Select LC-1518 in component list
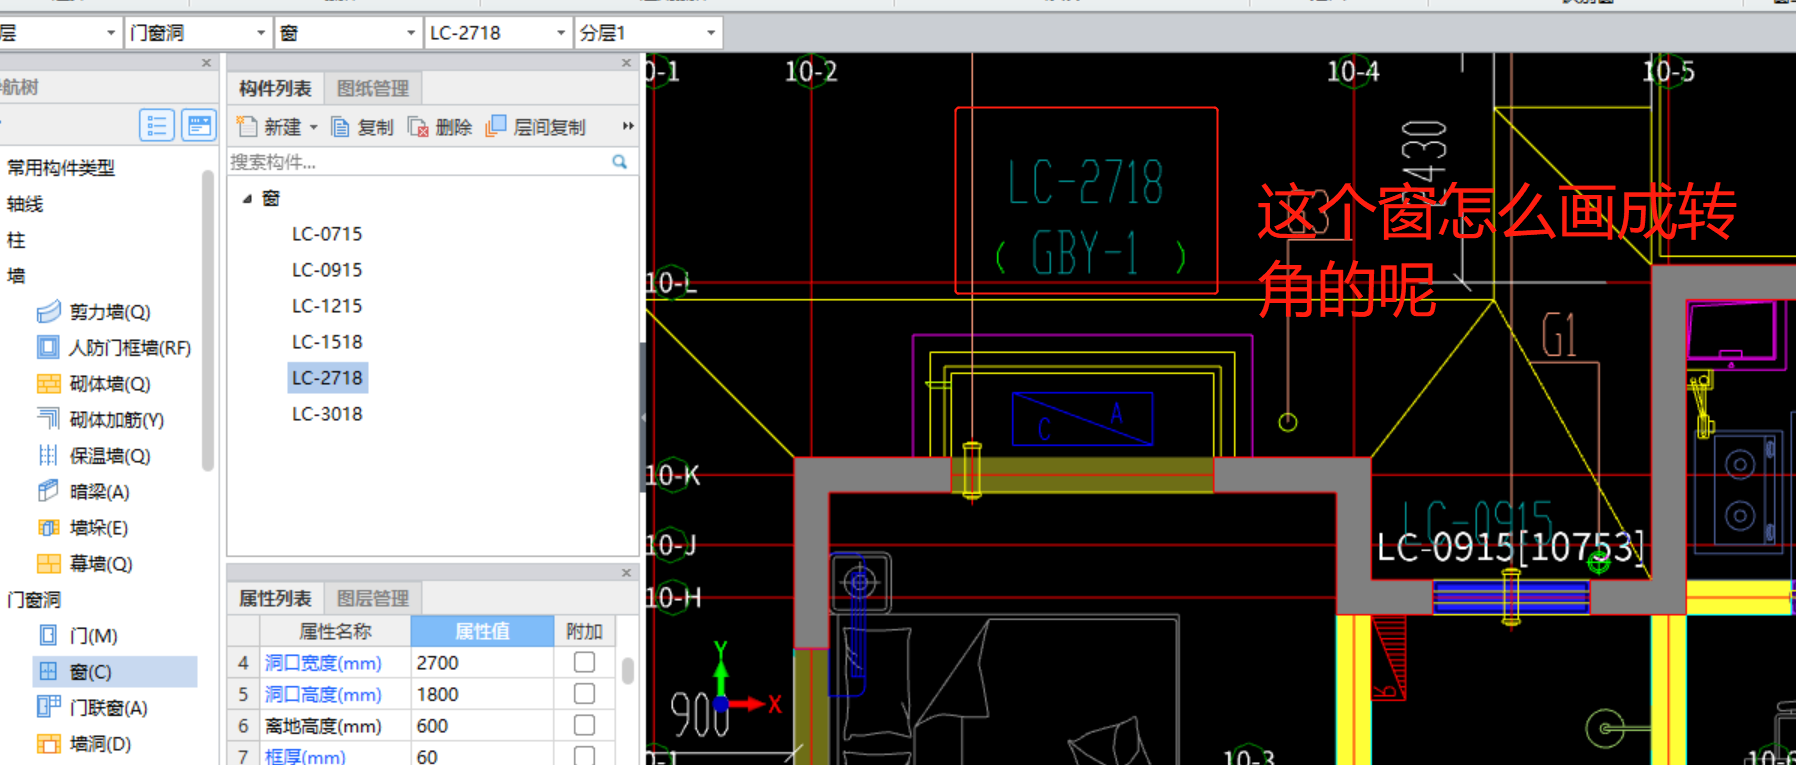Image resolution: width=1796 pixels, height=765 pixels. 327,342
